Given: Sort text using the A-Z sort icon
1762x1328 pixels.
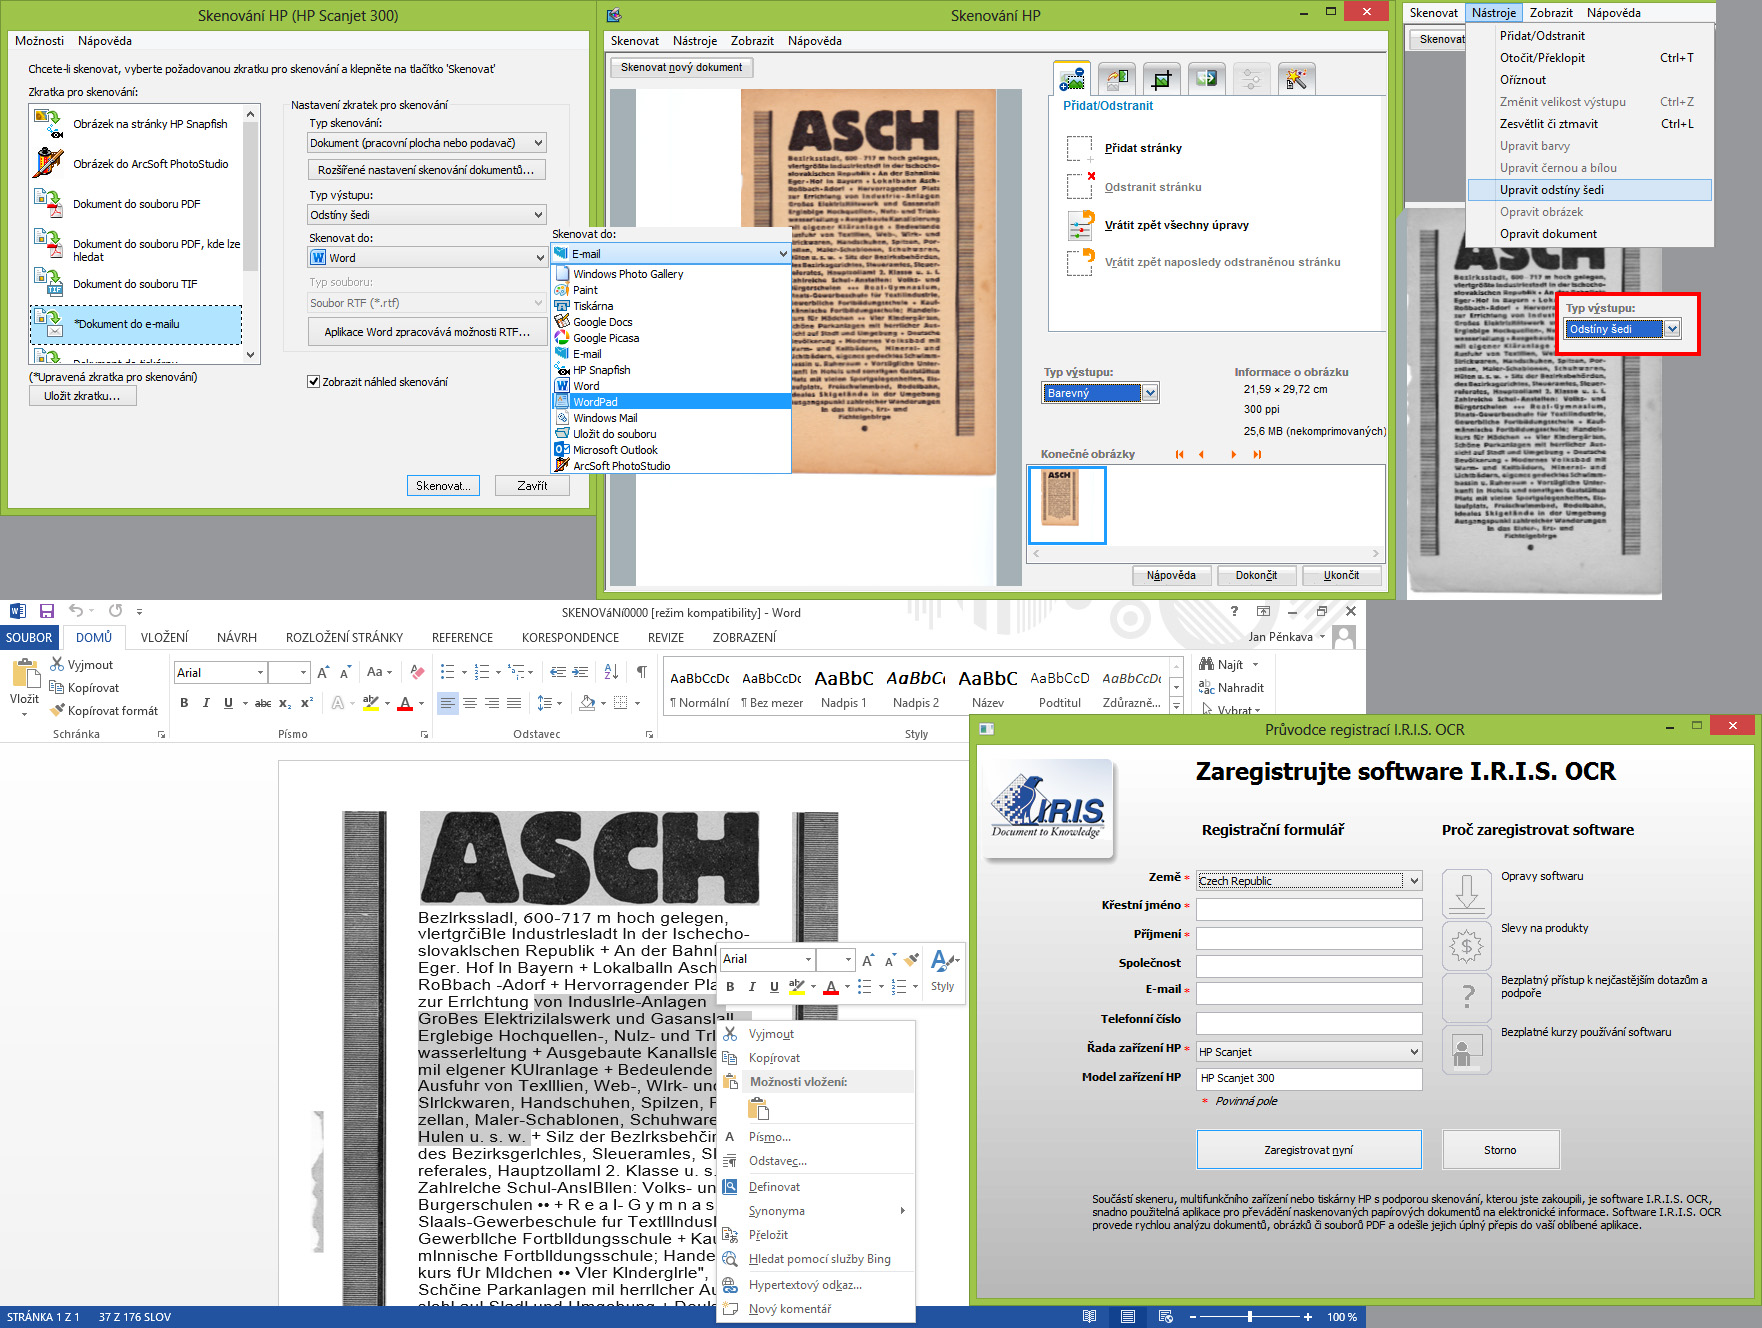Looking at the screenshot, I should [612, 672].
